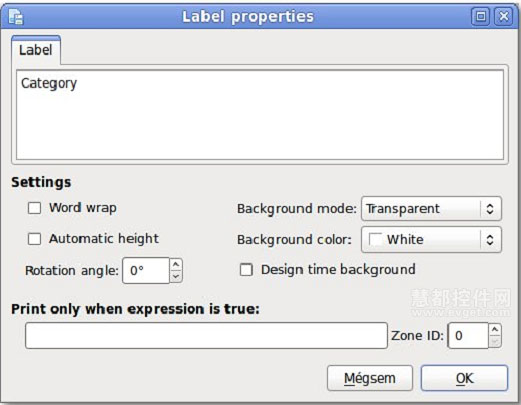This screenshot has width=521, height=405.
Task: Click the maximize window button in title bar
Action: tap(480, 16)
